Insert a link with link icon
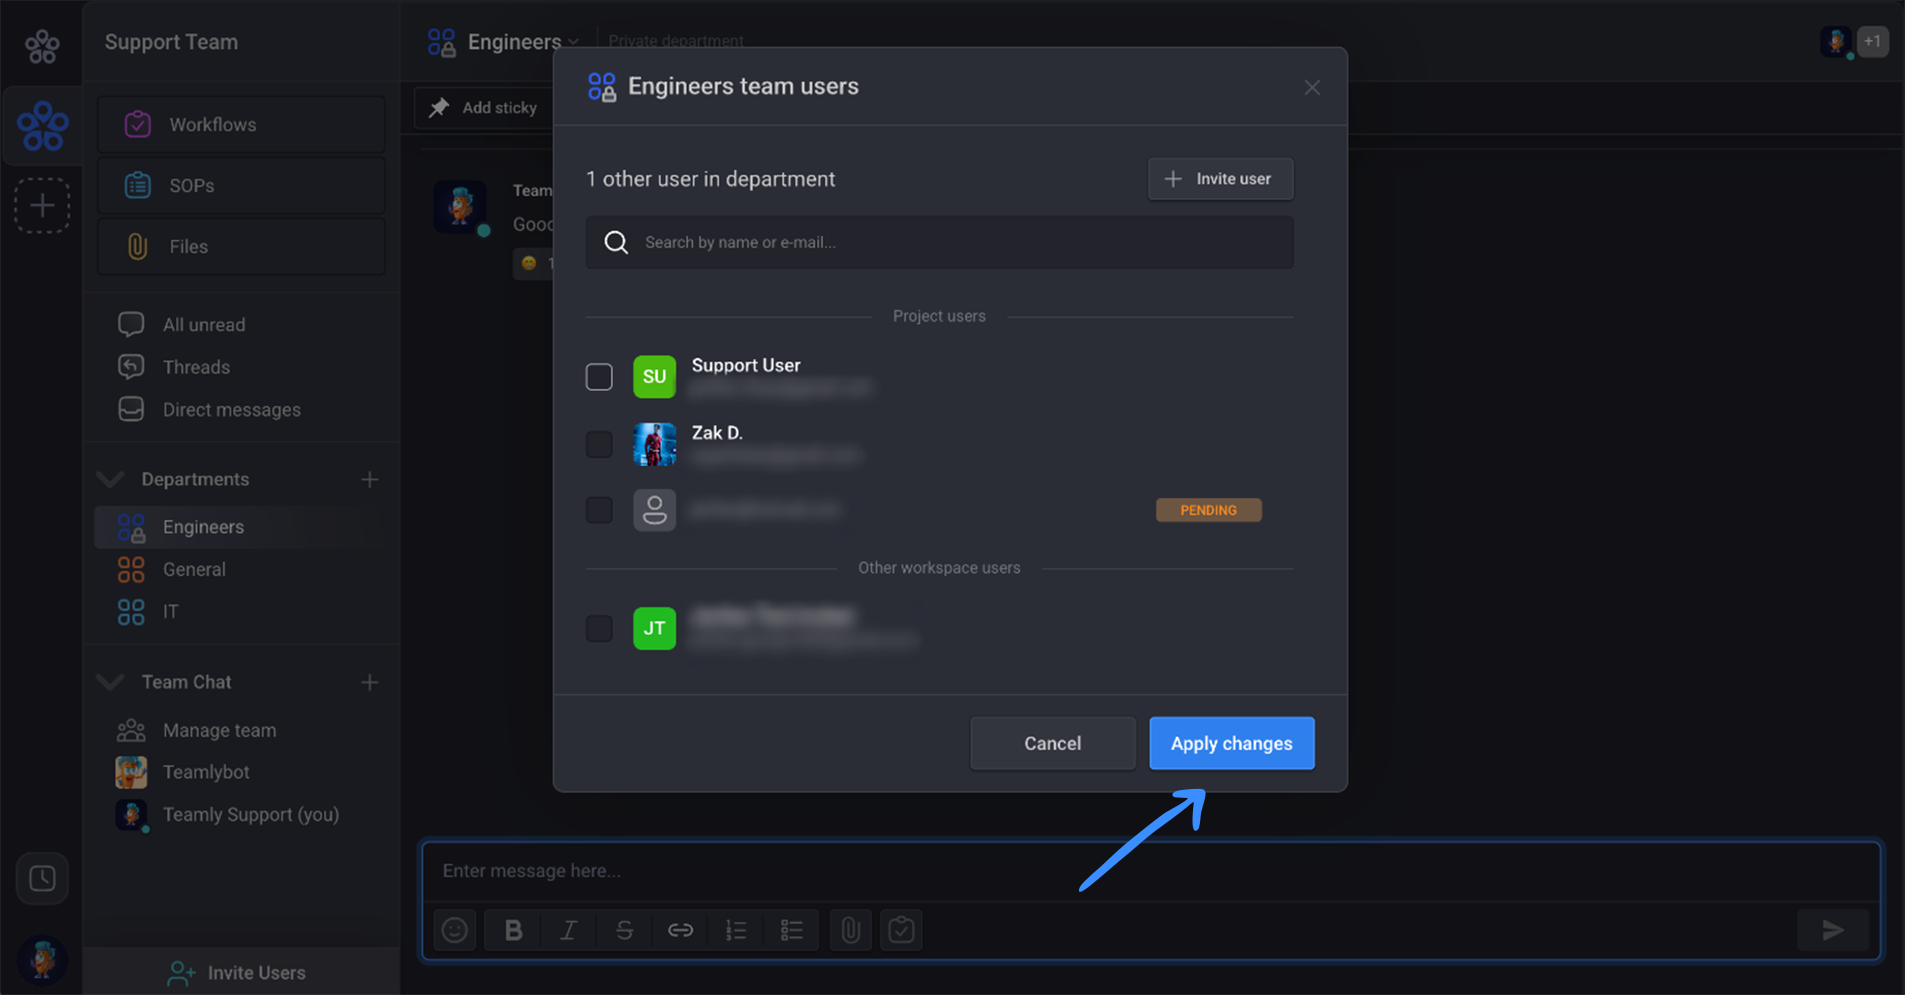The height and width of the screenshot is (995, 1905). coord(680,930)
